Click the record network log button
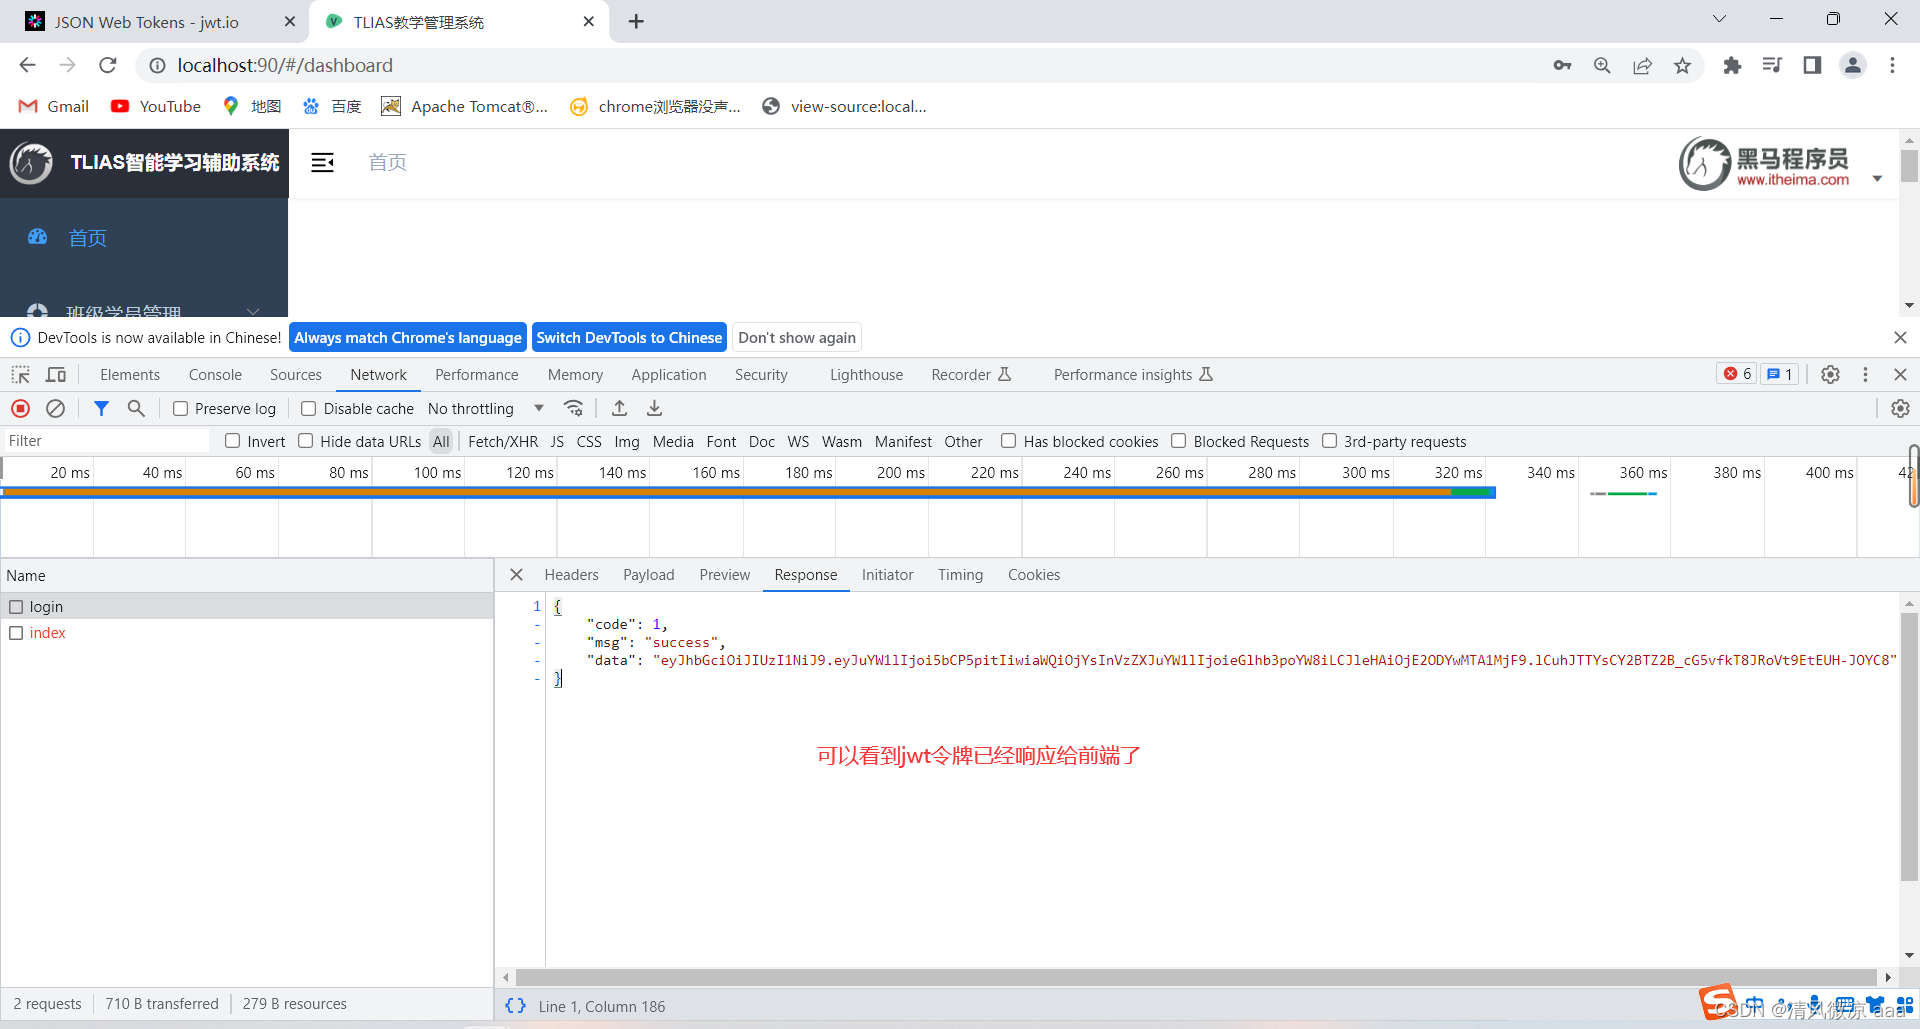Image resolution: width=1920 pixels, height=1029 pixels. 20,408
